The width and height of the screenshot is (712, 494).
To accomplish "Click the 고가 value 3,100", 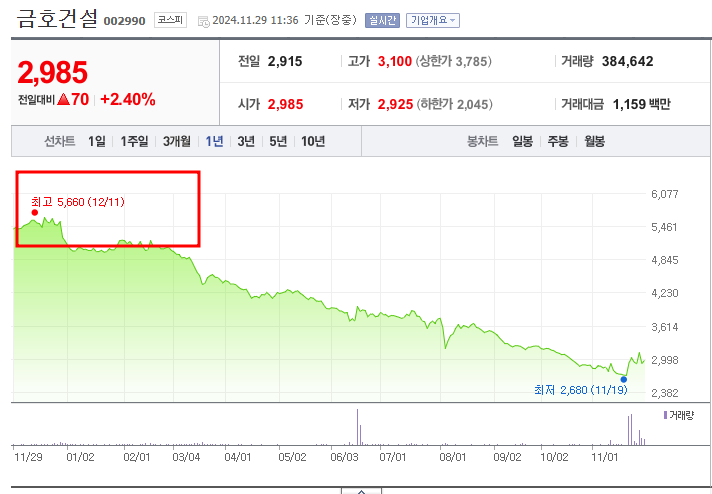I will tap(395, 61).
